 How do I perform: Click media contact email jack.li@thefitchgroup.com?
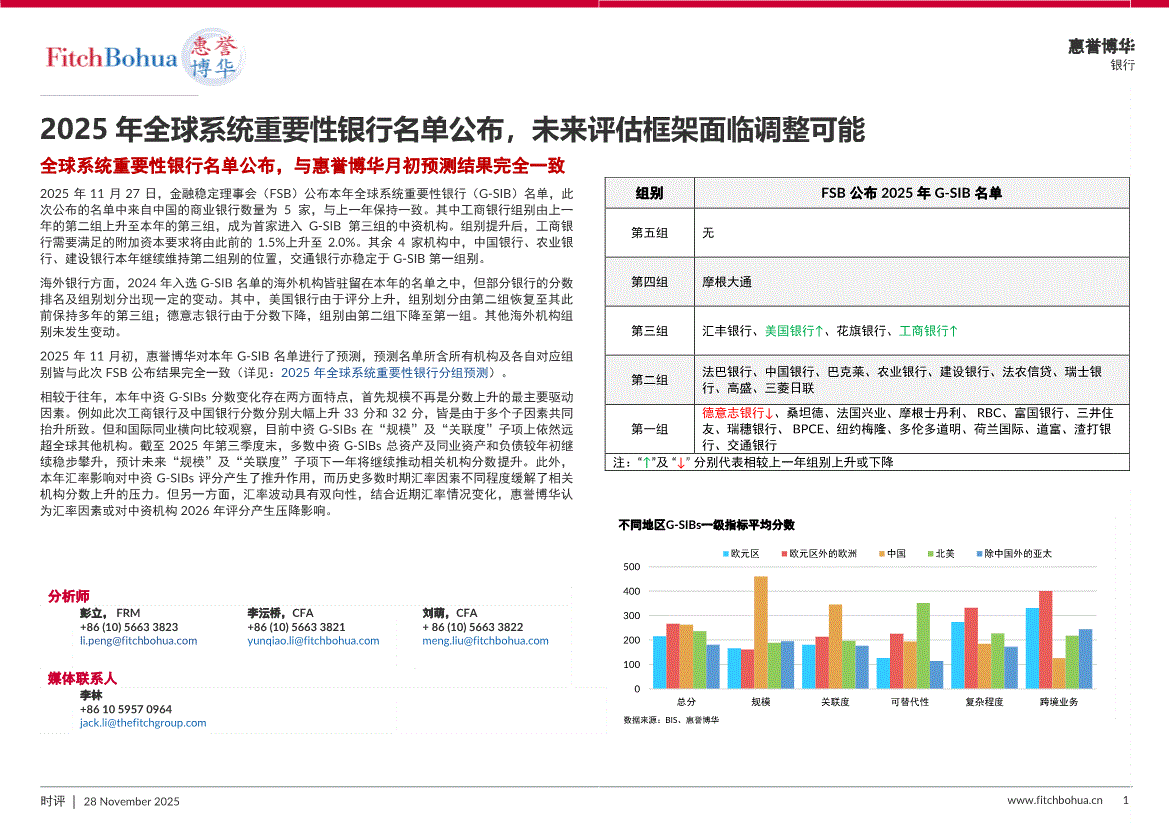(143, 723)
